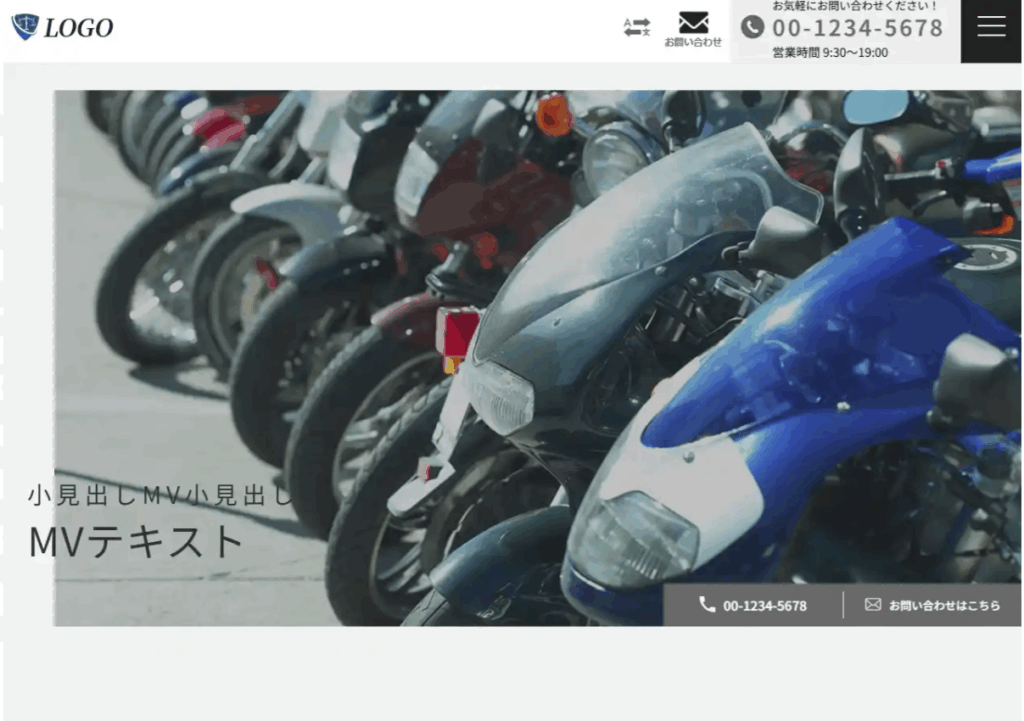Click the handset icon in bottom bar
1024x721 pixels.
pos(707,604)
